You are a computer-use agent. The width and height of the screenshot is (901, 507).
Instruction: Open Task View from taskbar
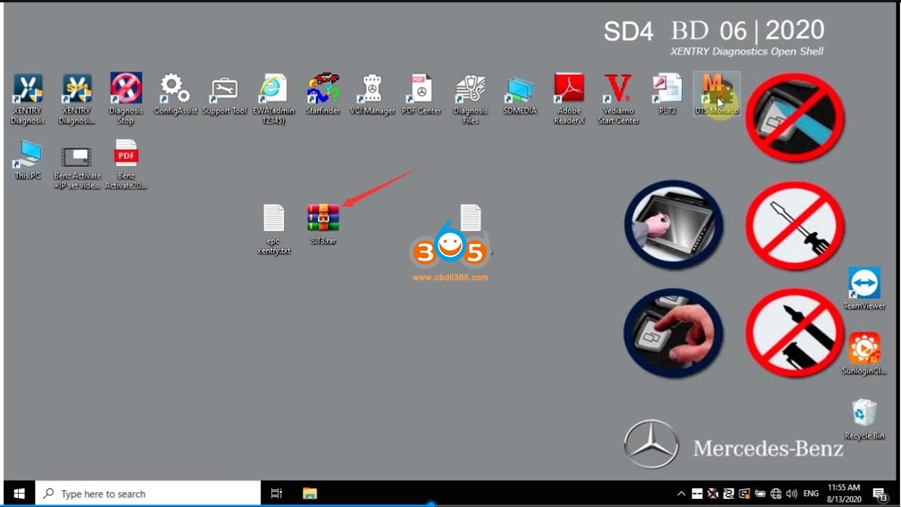pos(276,493)
